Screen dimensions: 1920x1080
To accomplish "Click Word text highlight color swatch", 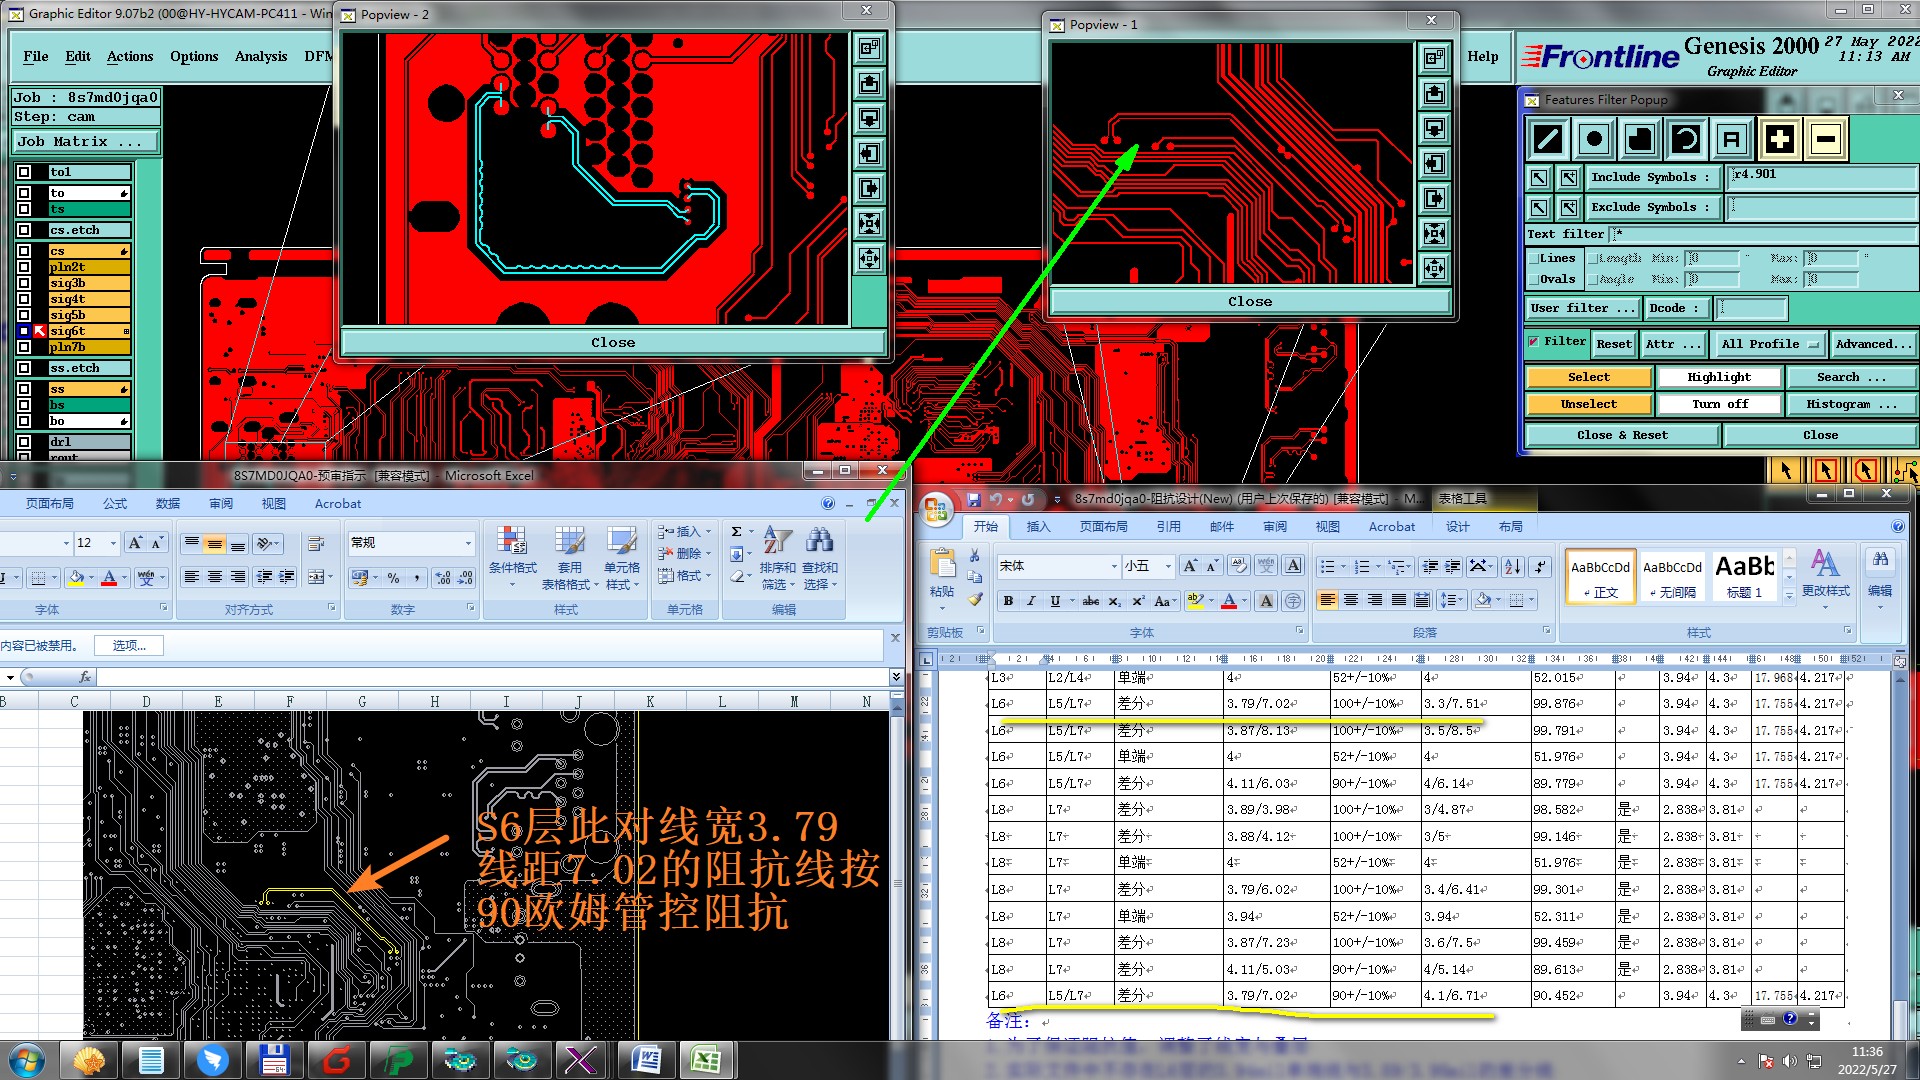I will coord(1195,601).
